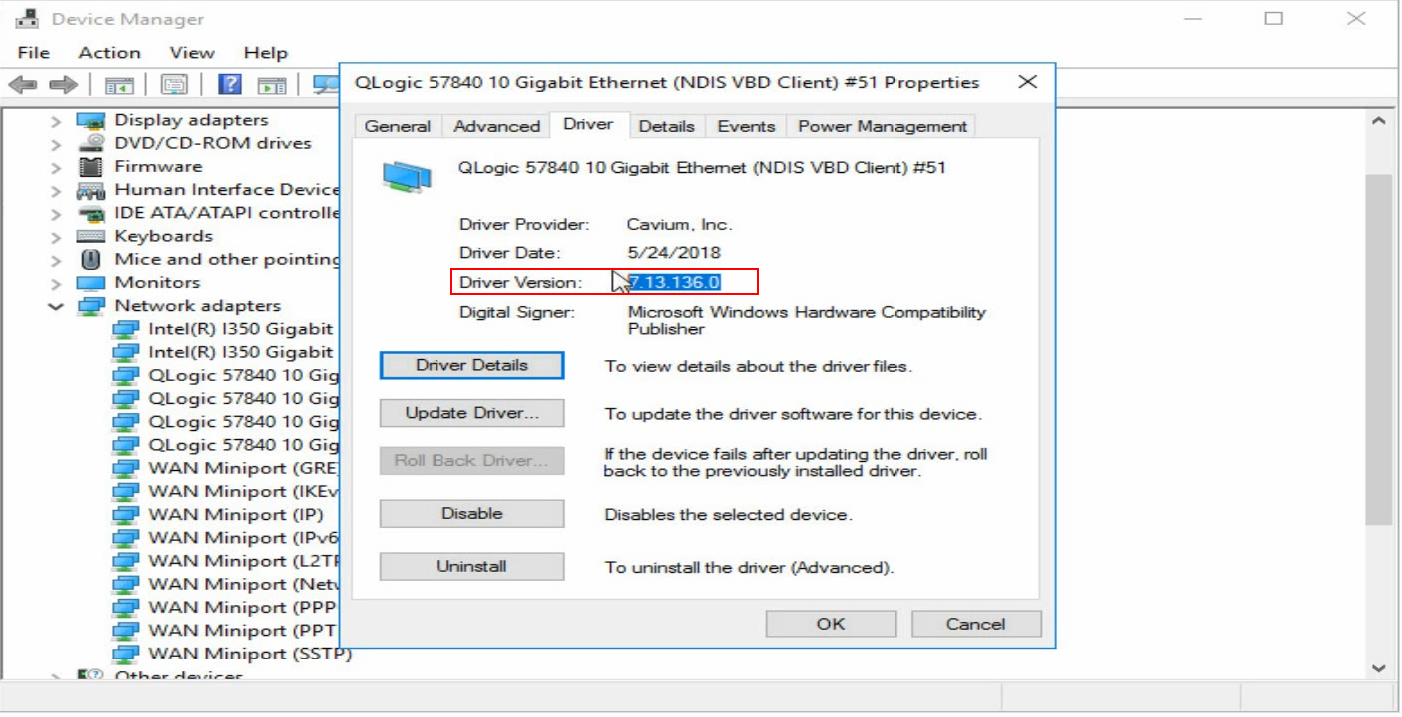1402x717 pixels.
Task: Click the QLogic adapter icon in Properties dialog
Action: click(x=407, y=177)
